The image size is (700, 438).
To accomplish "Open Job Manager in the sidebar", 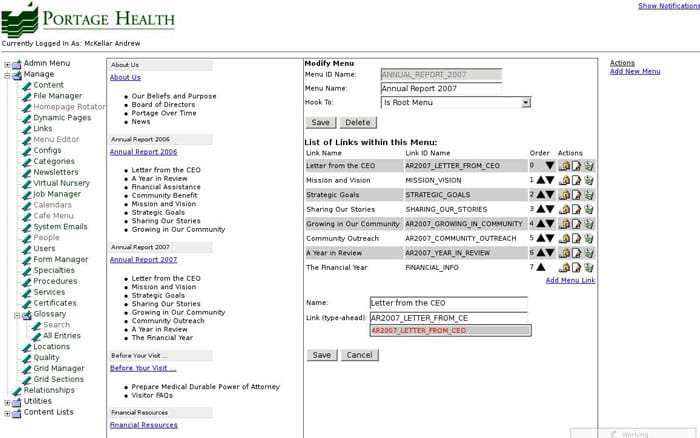I will [57, 194].
